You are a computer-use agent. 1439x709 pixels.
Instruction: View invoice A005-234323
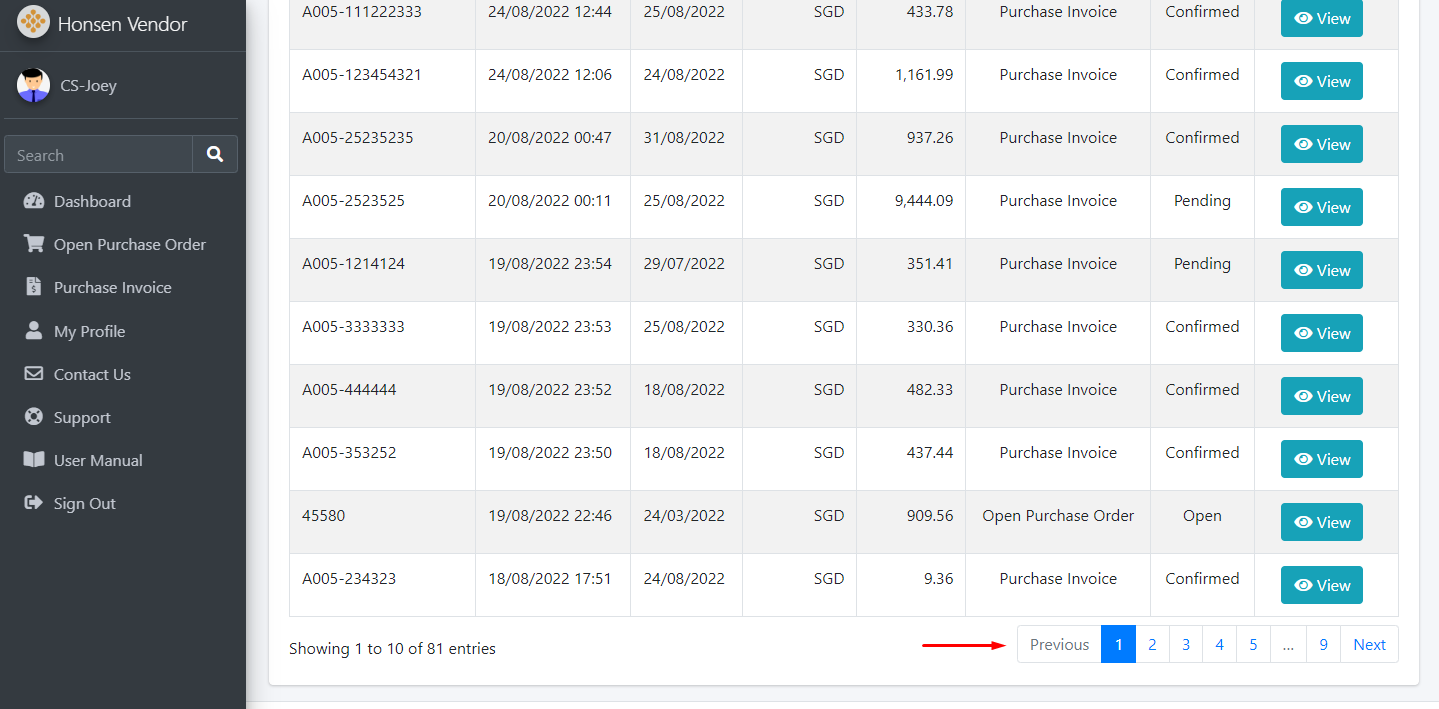[1321, 586]
